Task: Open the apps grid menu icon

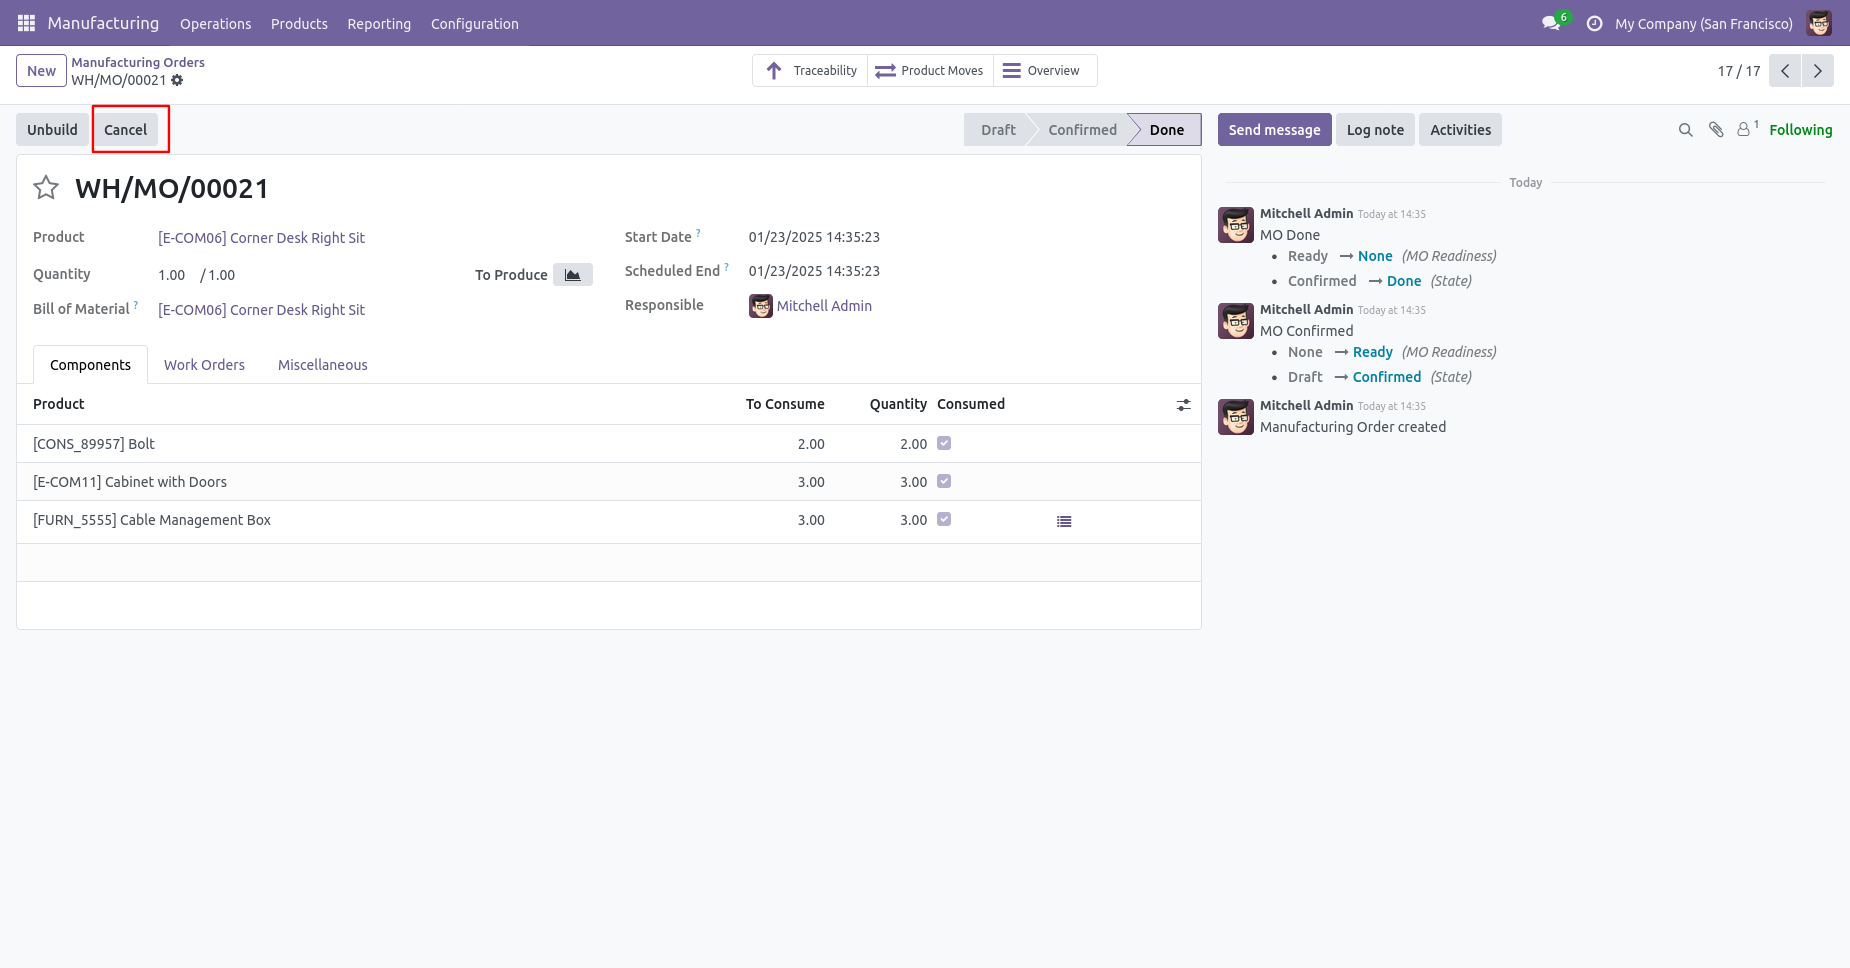Action: (26, 23)
